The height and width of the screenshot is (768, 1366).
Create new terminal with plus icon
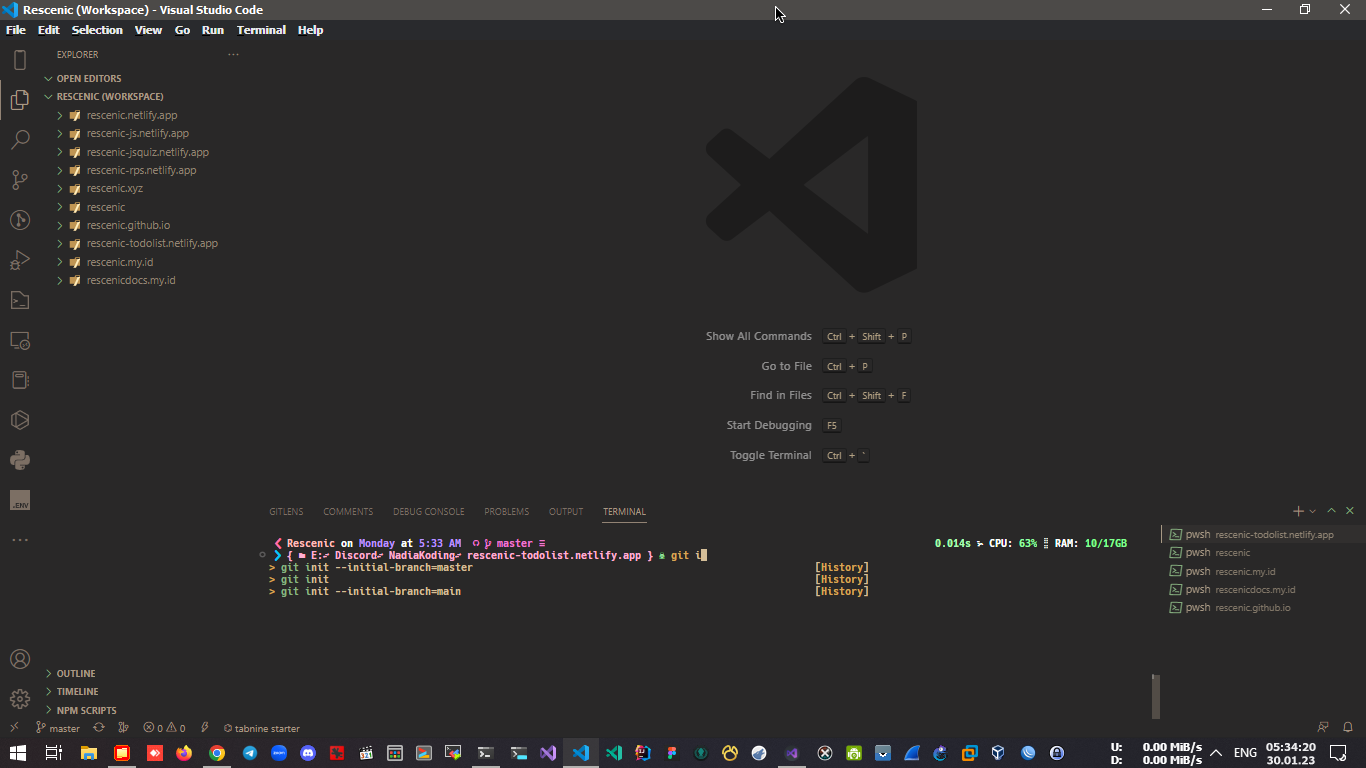[x=1298, y=511]
